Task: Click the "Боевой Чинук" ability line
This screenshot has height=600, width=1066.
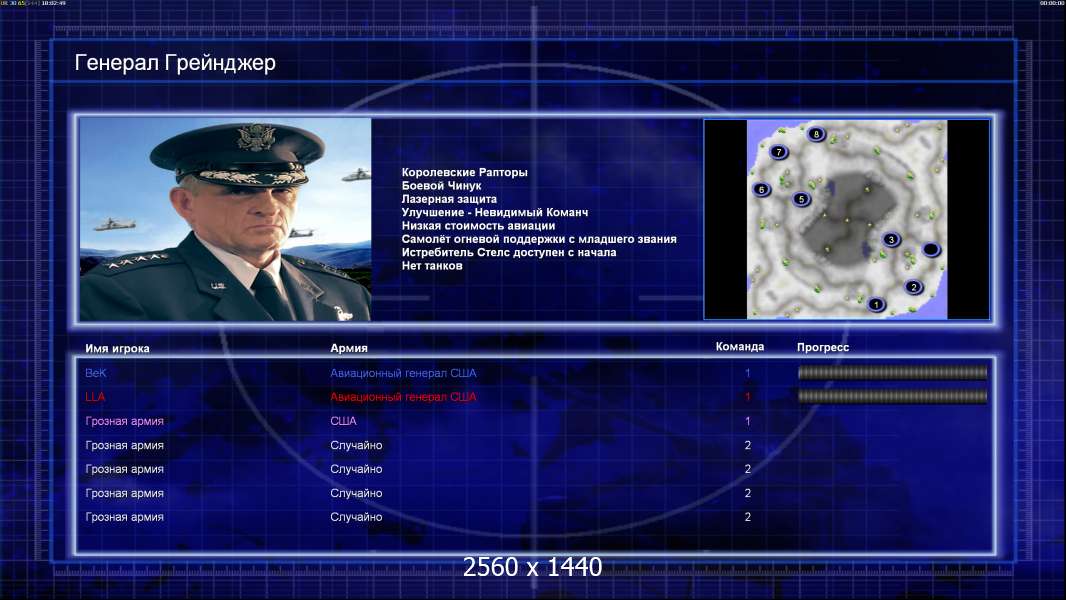Action: [x=441, y=186]
